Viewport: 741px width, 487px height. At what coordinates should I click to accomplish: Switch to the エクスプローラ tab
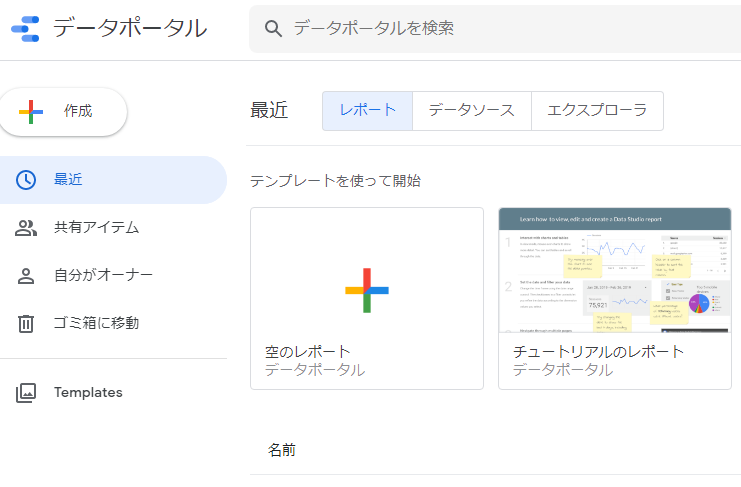click(x=597, y=111)
